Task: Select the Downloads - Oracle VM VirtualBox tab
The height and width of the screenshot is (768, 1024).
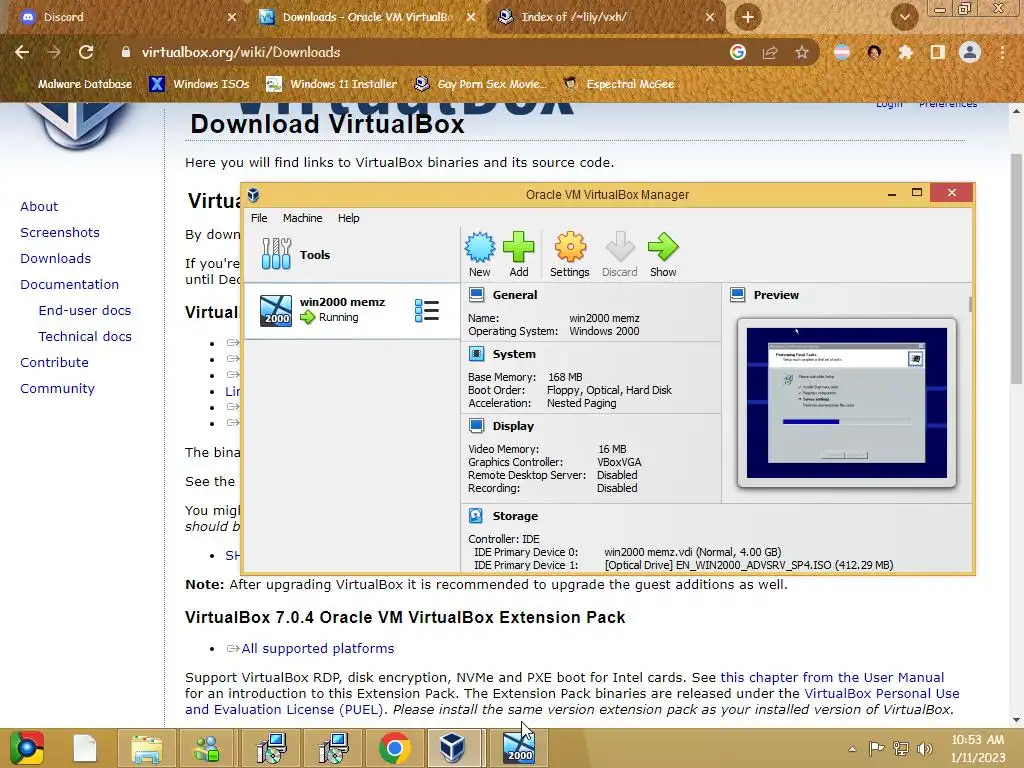Action: (368, 17)
